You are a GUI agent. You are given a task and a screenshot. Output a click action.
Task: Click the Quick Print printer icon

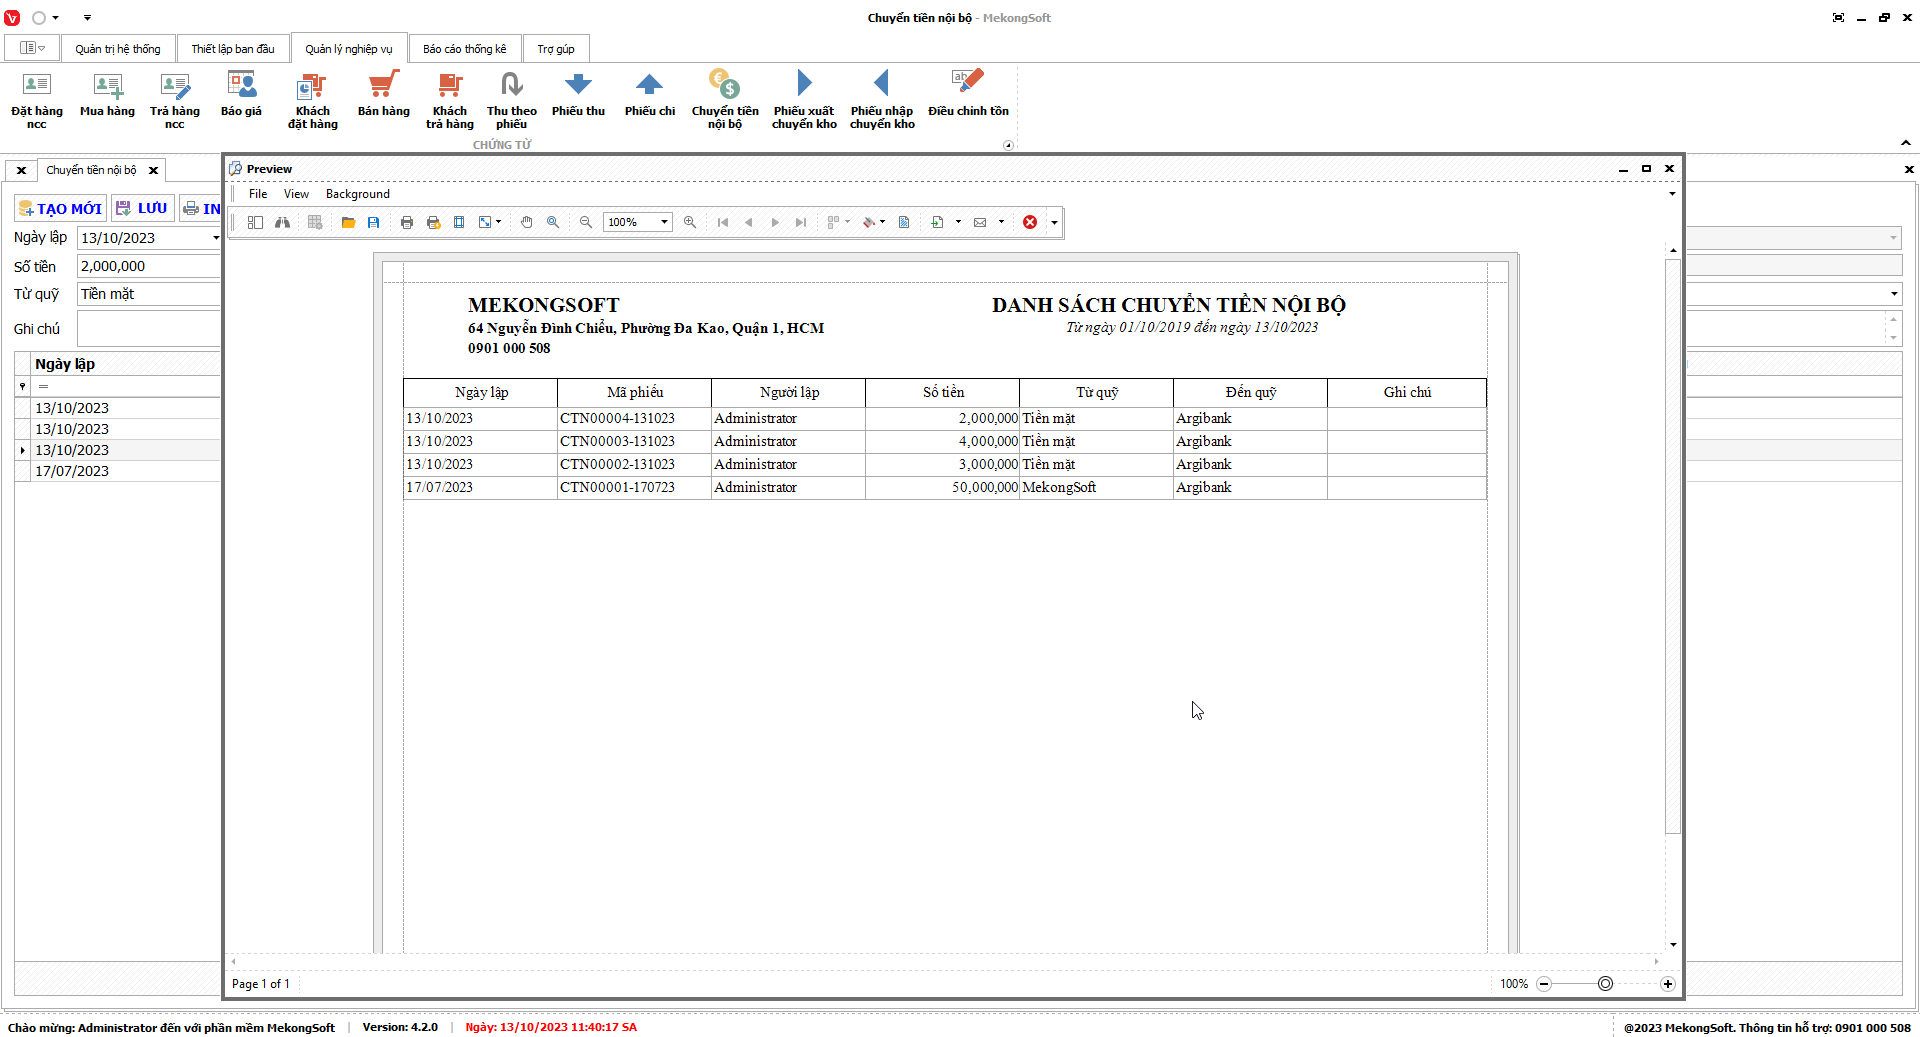pyautogui.click(x=433, y=222)
